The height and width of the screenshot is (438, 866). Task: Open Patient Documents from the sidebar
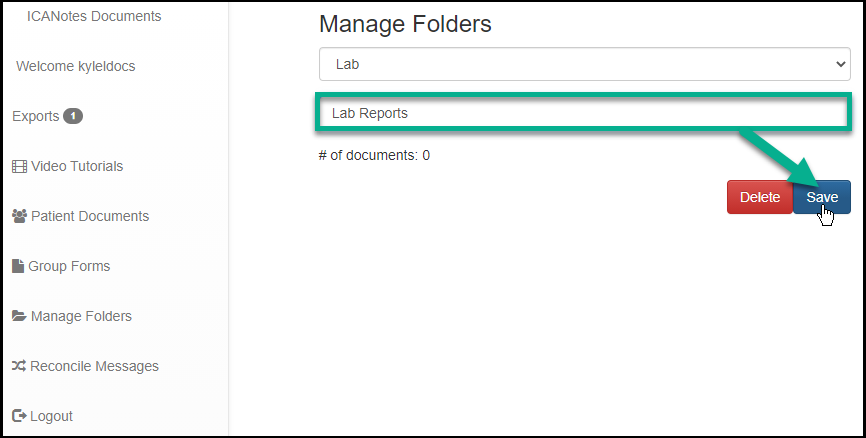[90, 216]
